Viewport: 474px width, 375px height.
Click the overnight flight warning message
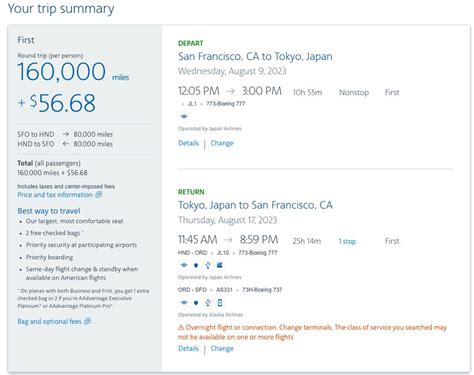tap(312, 332)
